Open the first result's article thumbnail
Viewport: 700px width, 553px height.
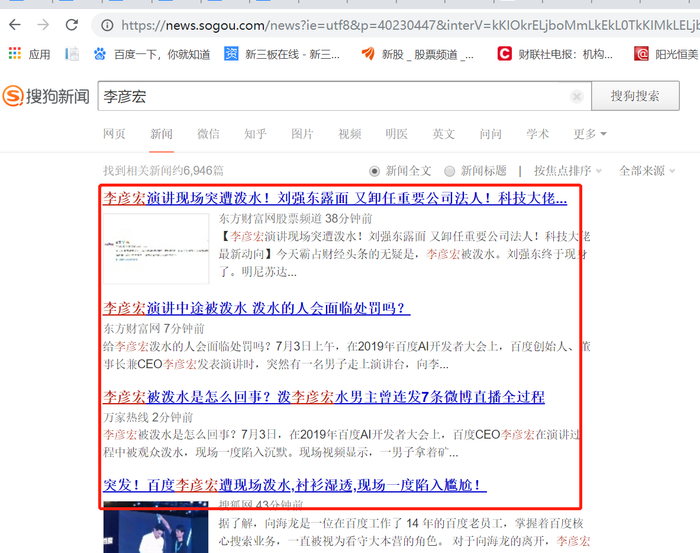(x=156, y=248)
